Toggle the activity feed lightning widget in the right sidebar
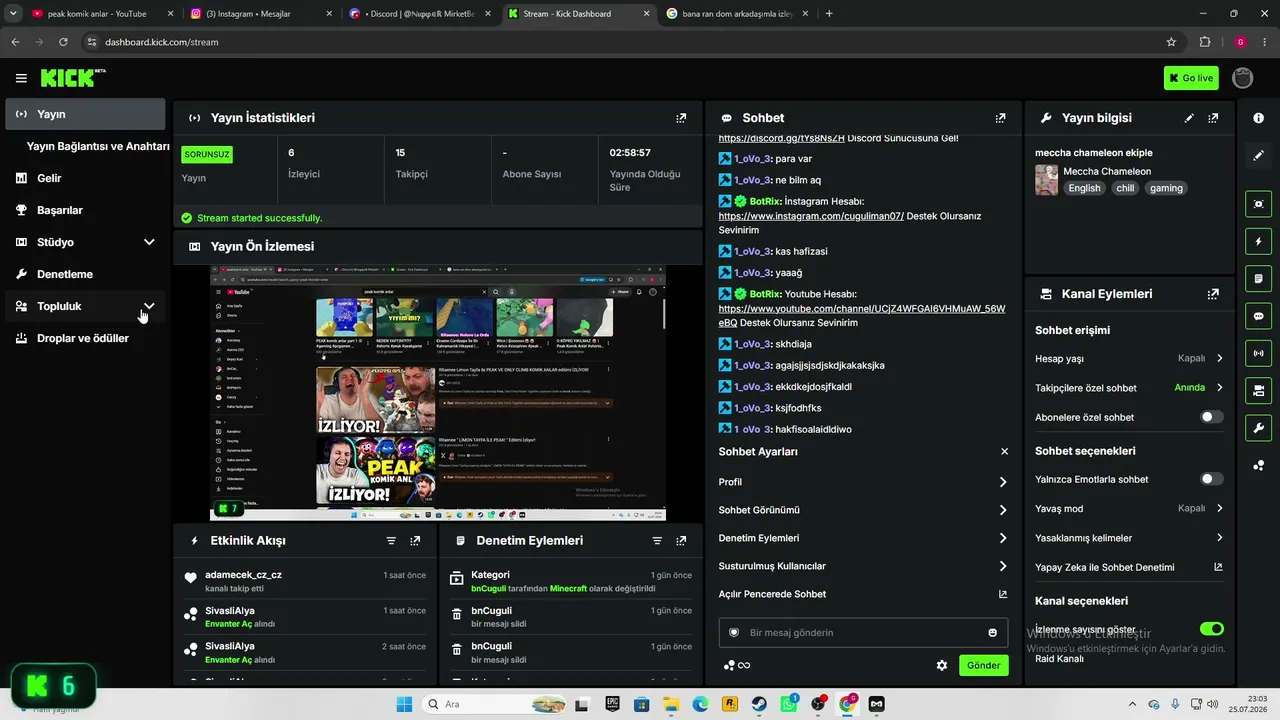This screenshot has height=720, width=1280. [1258, 241]
